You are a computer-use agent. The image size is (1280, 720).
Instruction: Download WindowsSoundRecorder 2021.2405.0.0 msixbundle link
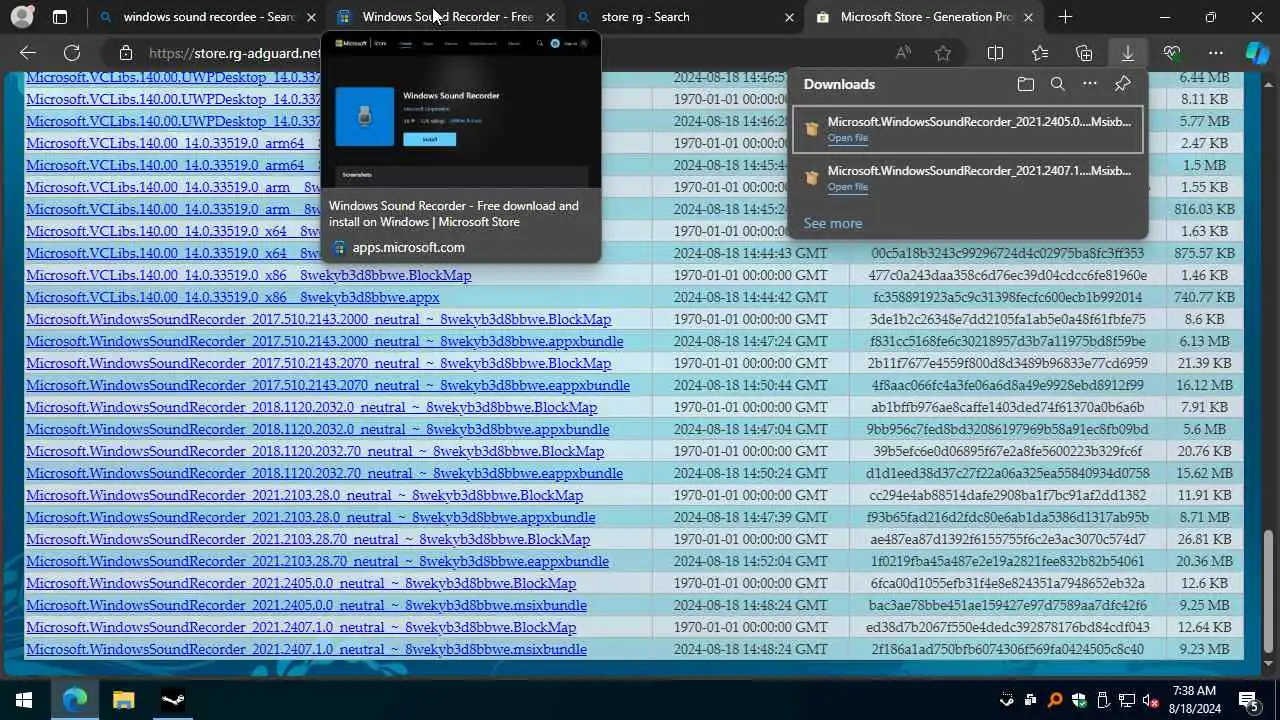(x=306, y=605)
